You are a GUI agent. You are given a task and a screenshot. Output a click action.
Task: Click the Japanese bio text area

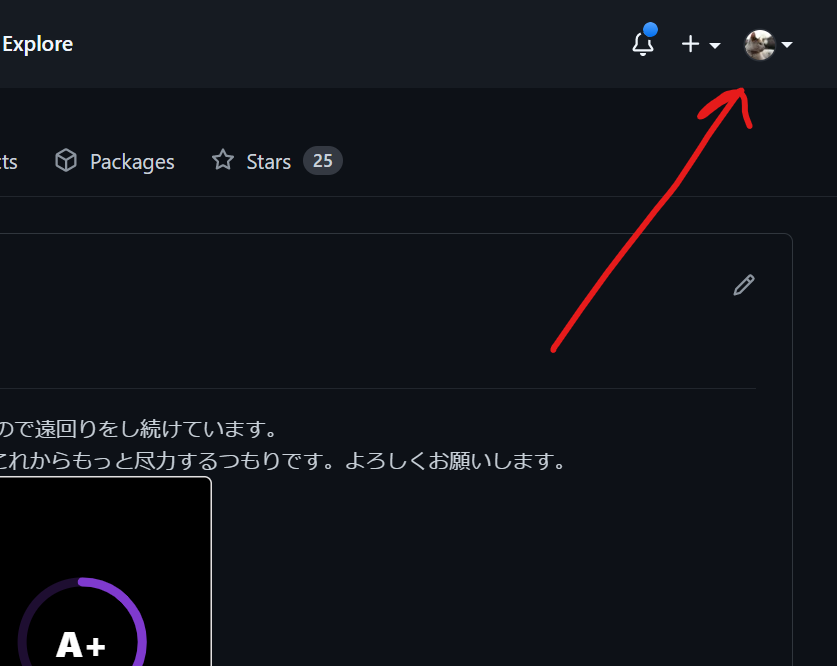coord(280,445)
